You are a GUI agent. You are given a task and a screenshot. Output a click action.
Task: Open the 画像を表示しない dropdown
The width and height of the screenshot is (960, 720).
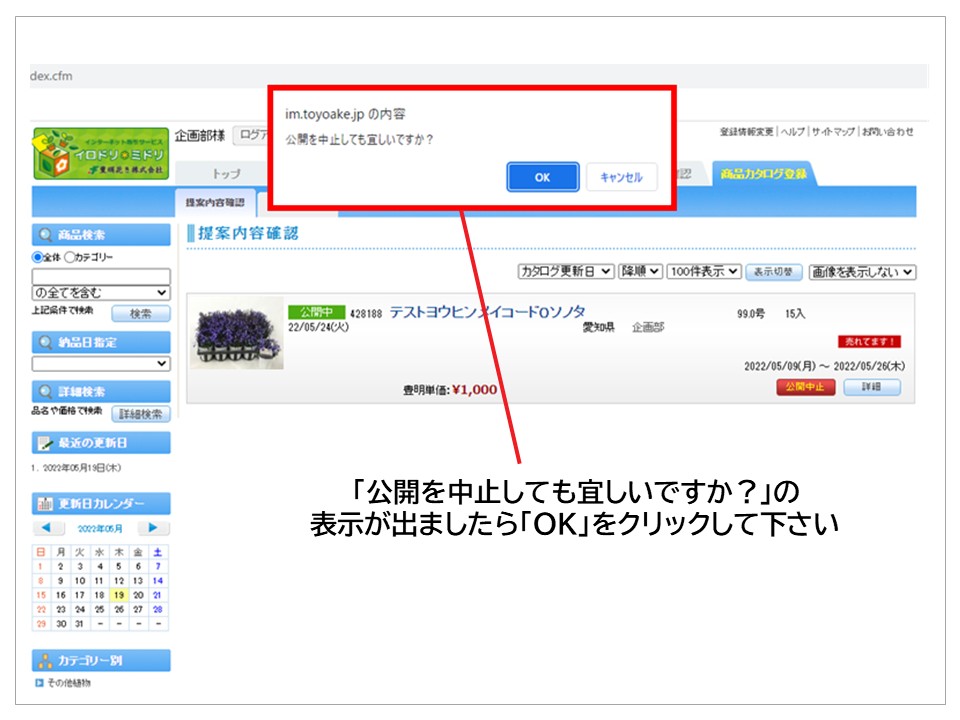click(862, 271)
